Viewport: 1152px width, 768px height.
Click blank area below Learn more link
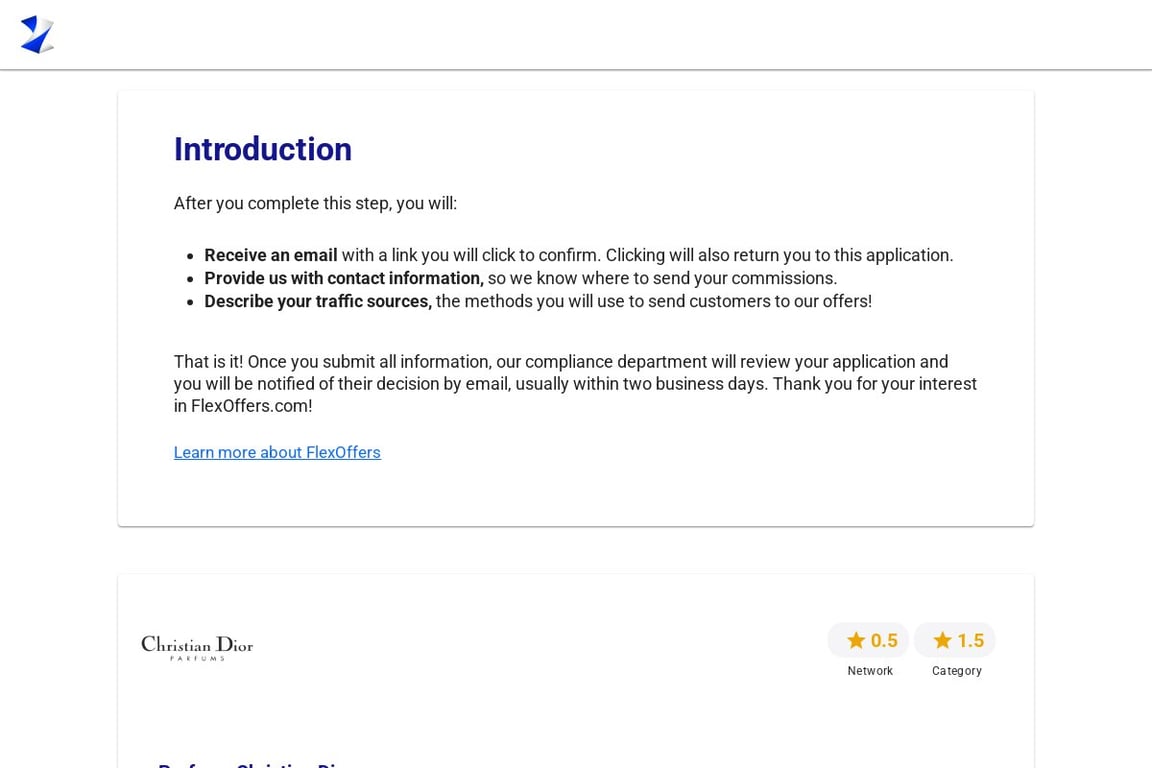[575, 492]
